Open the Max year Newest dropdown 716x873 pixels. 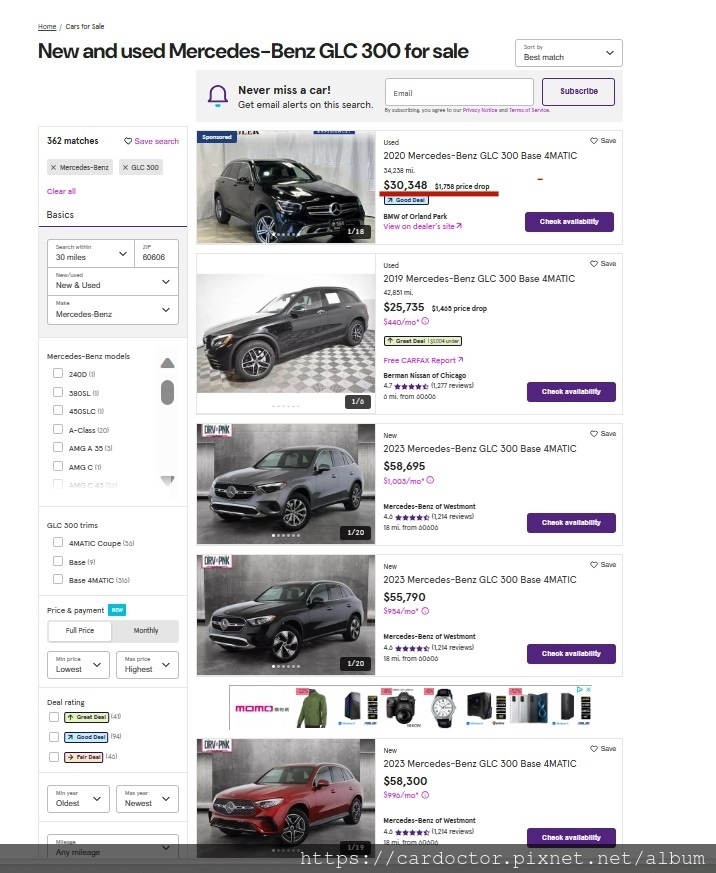click(x=148, y=799)
